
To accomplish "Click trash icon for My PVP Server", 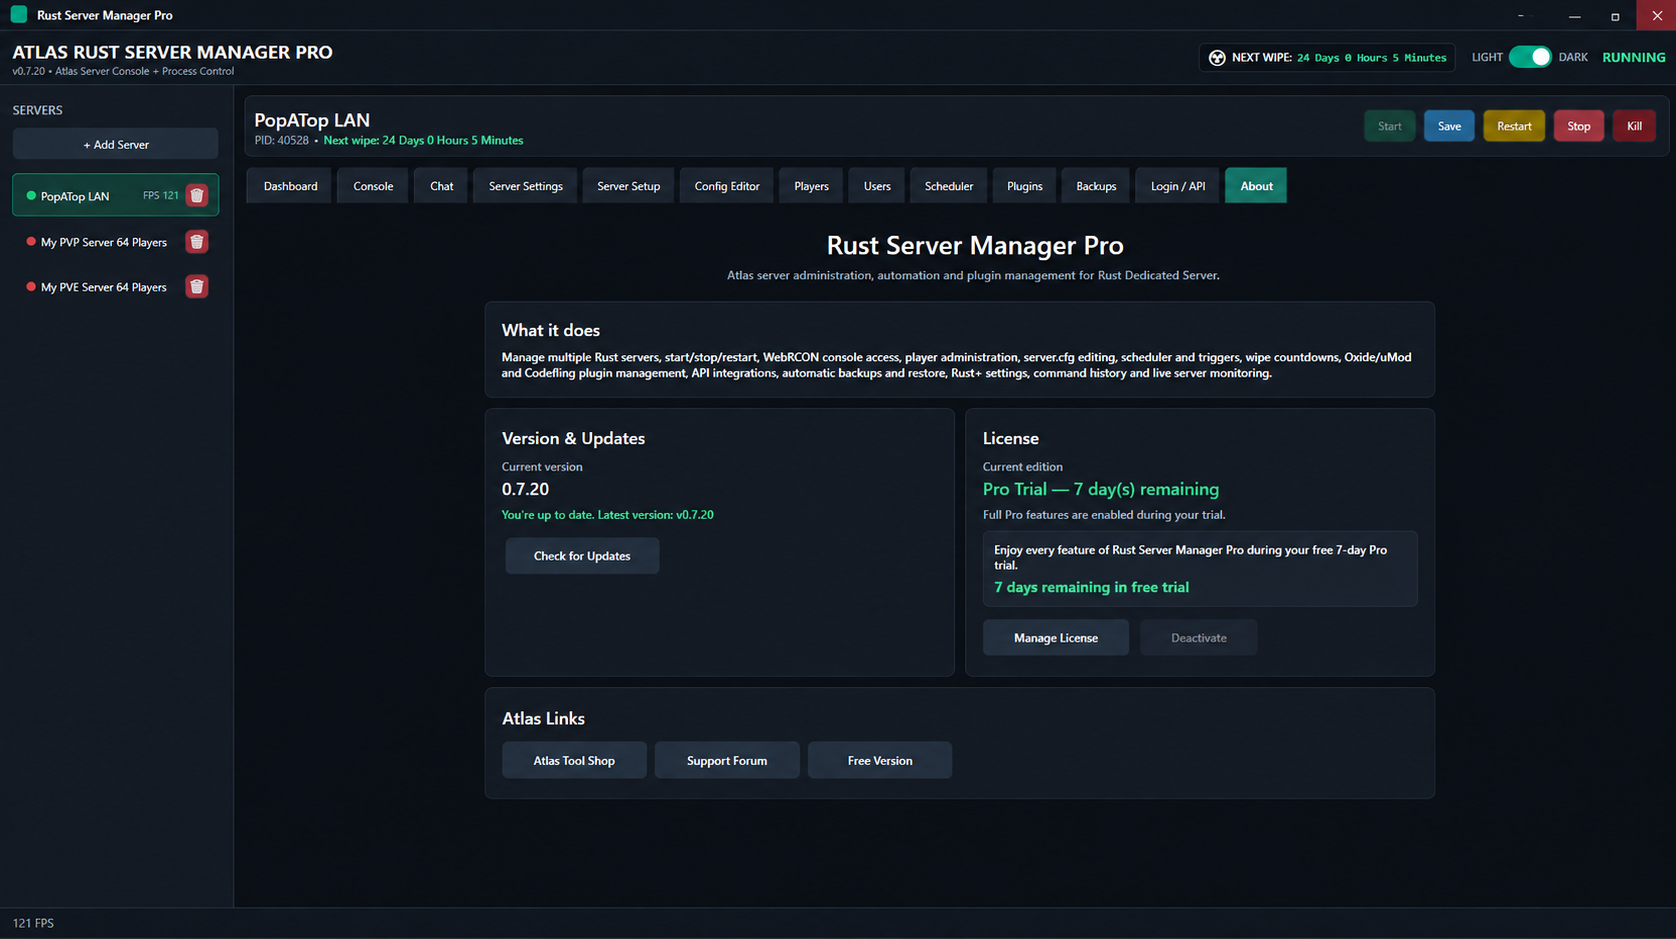I will pyautogui.click(x=197, y=242).
